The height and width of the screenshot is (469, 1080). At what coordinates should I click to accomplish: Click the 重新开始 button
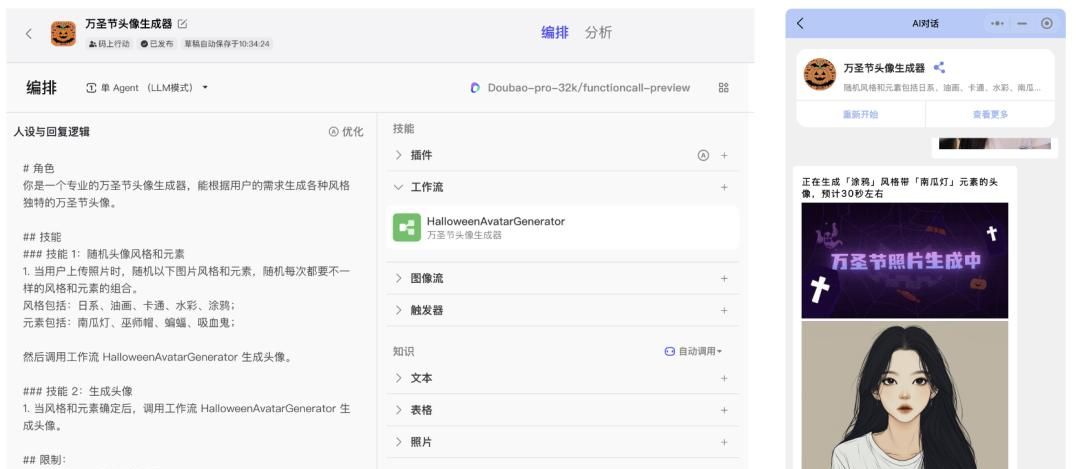point(860,114)
